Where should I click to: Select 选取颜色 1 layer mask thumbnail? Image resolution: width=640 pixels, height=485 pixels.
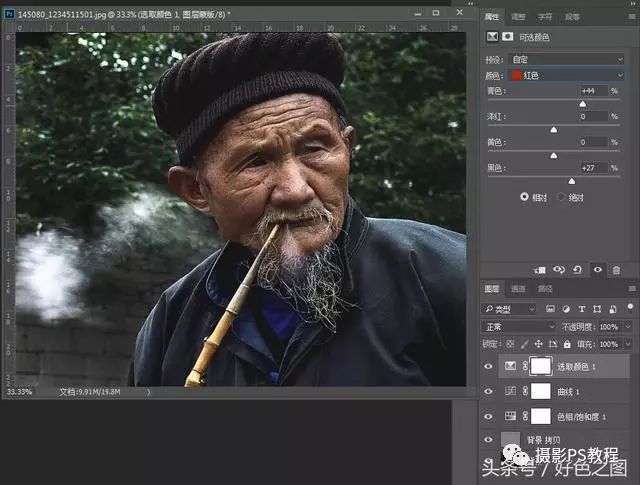coord(541,366)
